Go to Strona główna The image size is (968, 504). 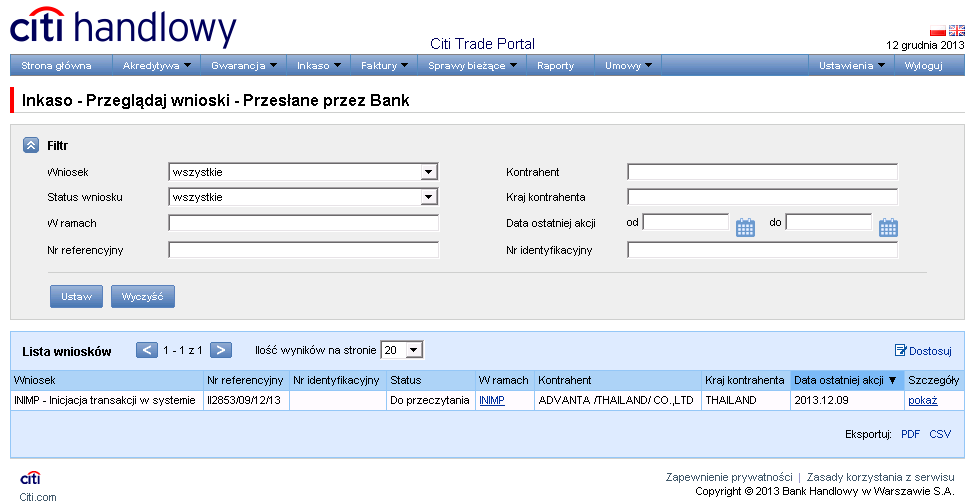coord(56,65)
